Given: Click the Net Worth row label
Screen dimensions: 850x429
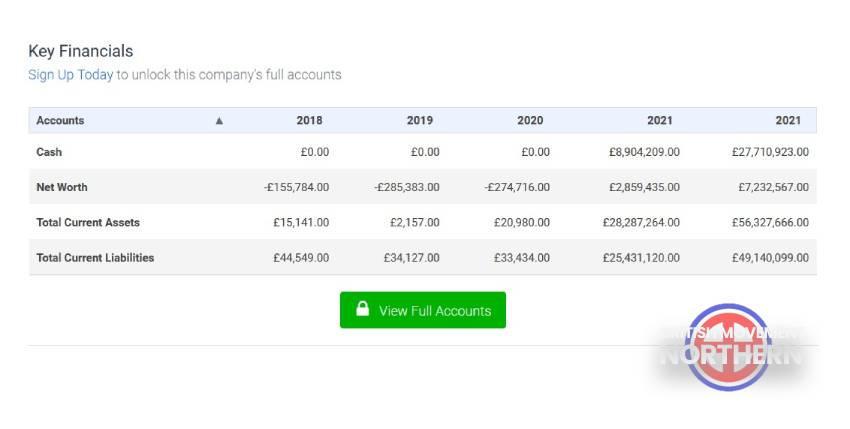Looking at the screenshot, I should coord(62,187).
